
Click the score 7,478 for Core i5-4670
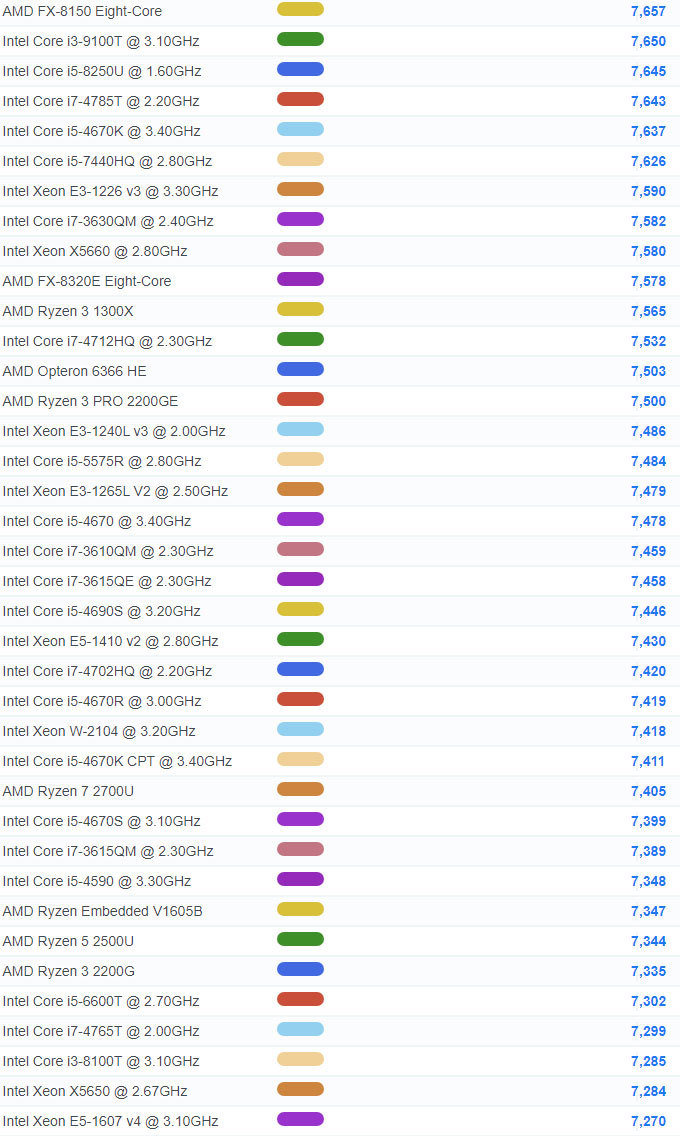(x=648, y=521)
